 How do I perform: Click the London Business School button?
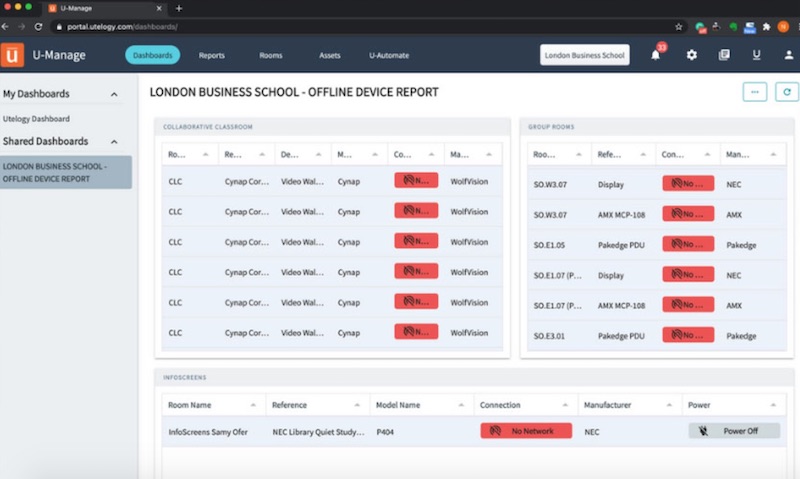585,55
